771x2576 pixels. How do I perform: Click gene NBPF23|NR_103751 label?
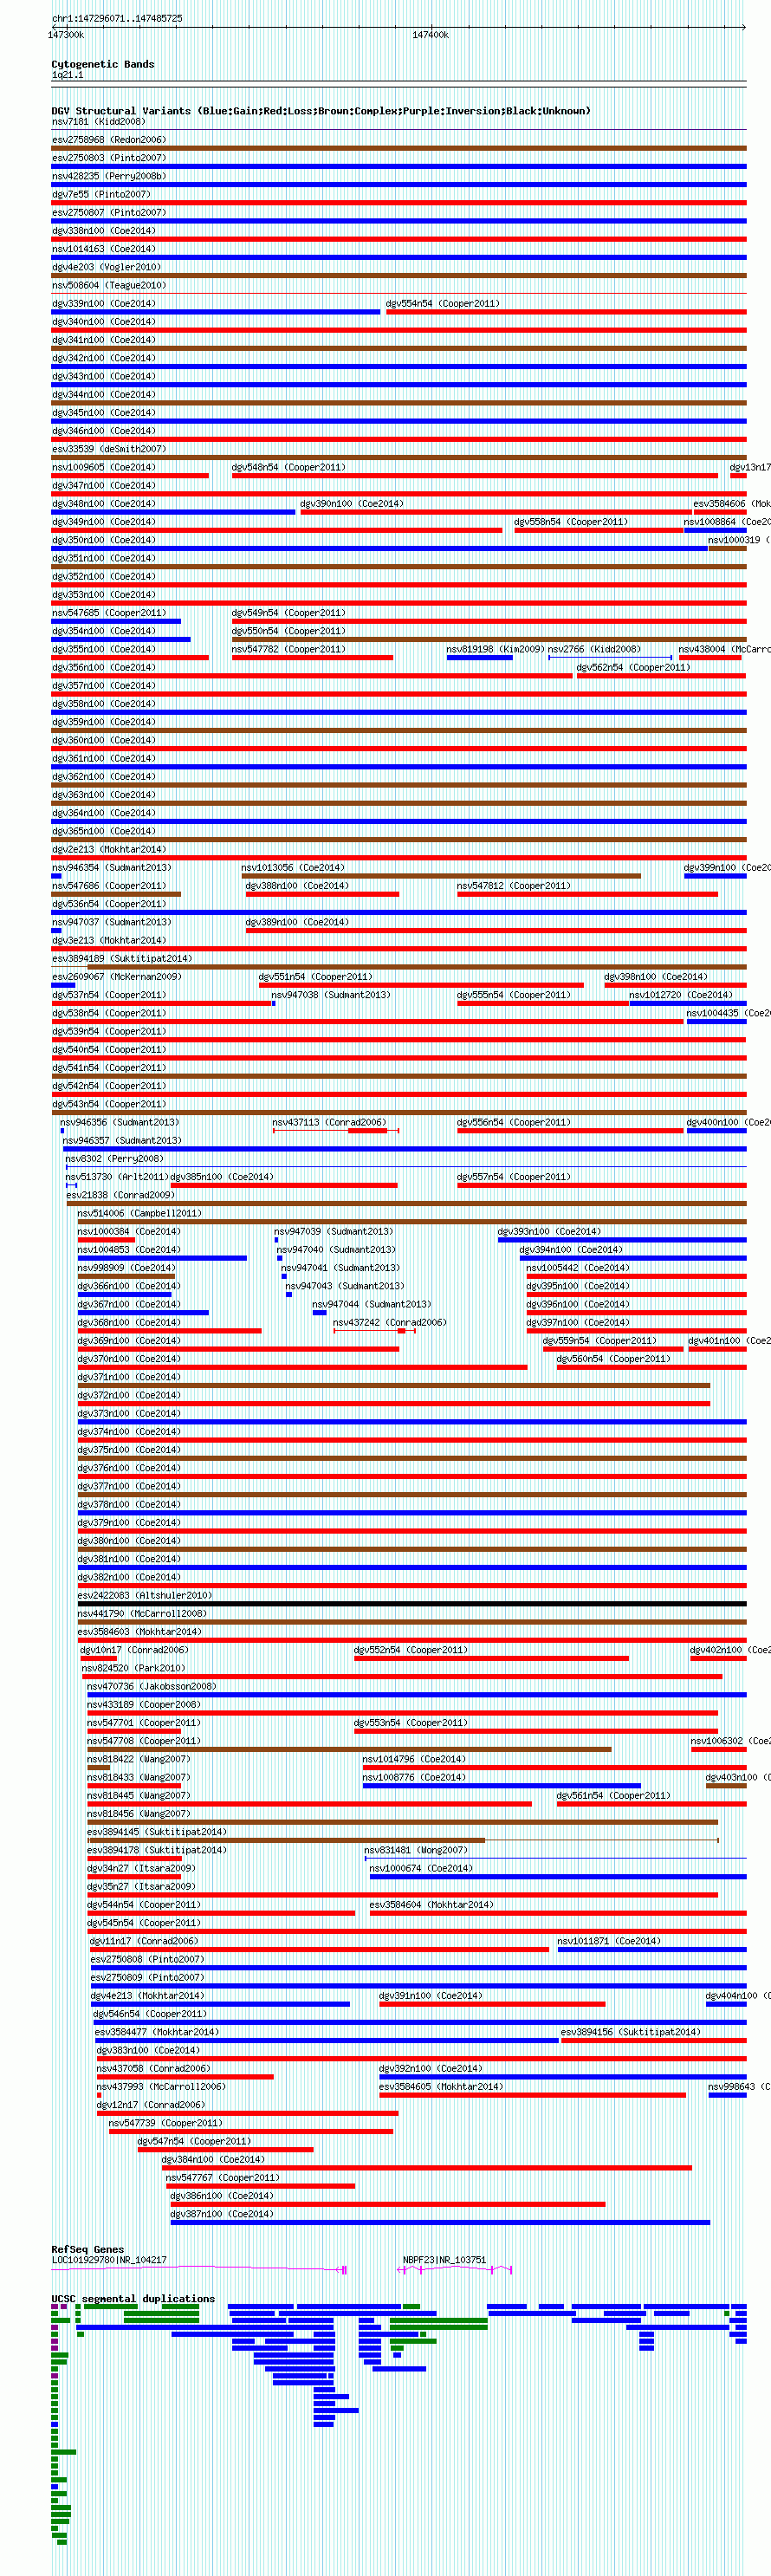tap(444, 2260)
